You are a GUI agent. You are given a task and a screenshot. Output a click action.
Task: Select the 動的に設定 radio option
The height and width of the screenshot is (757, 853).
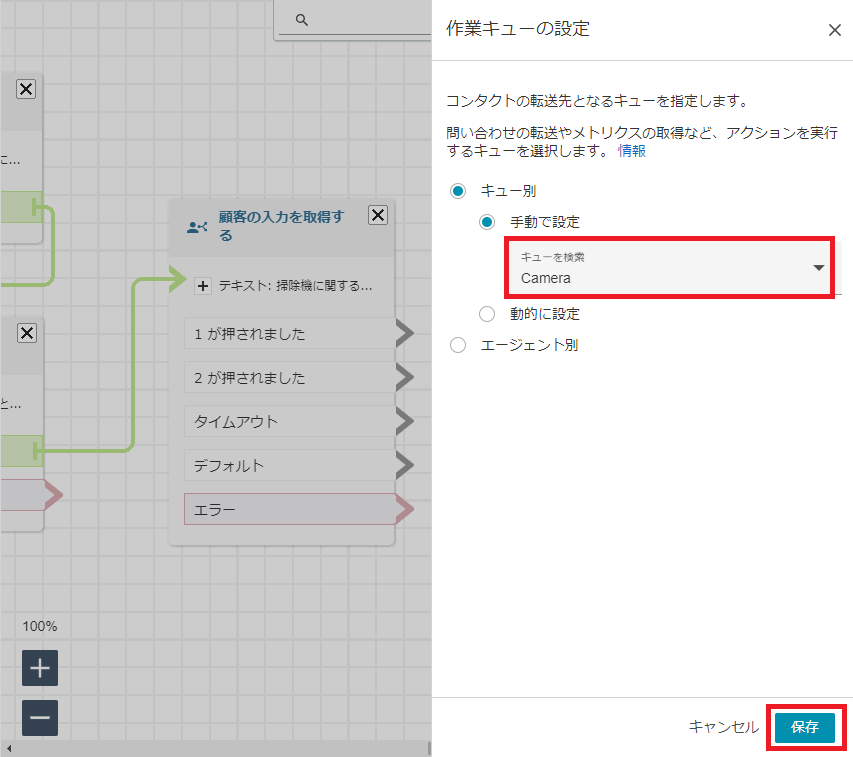coord(487,314)
